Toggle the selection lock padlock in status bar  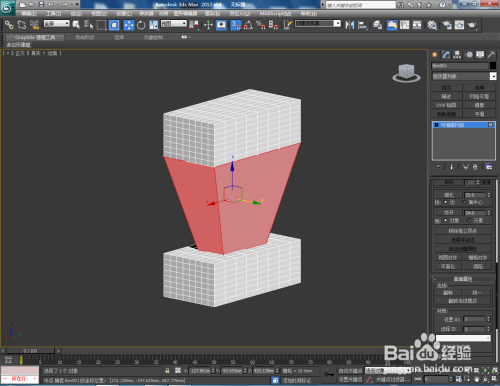tap(167, 370)
